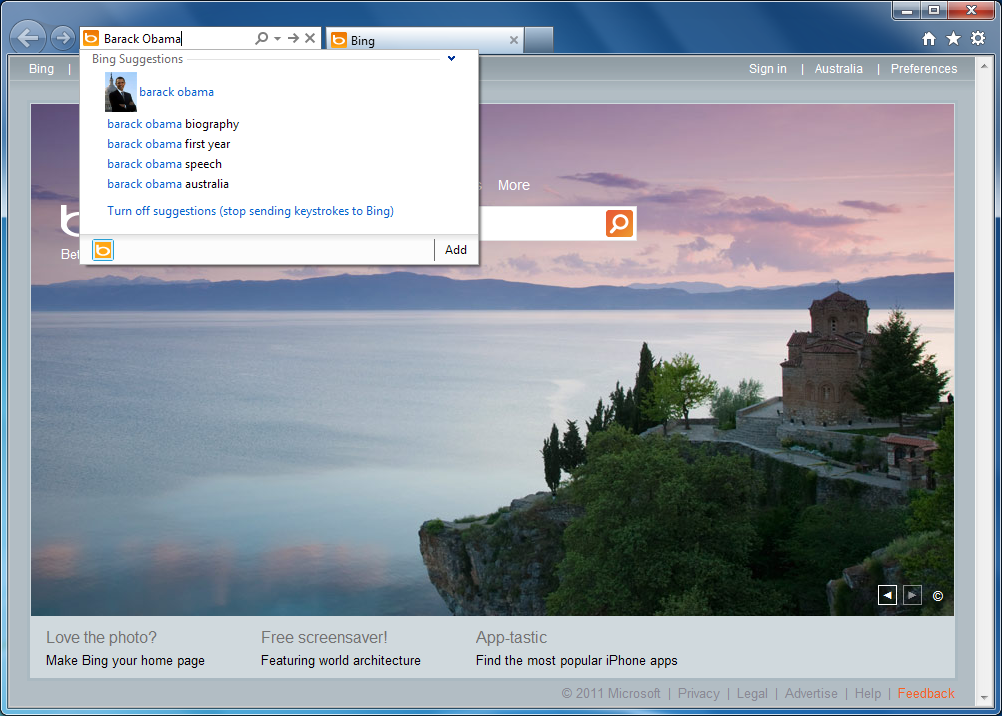Click Turn off suggestions link
The image size is (1002, 716).
[x=250, y=211]
